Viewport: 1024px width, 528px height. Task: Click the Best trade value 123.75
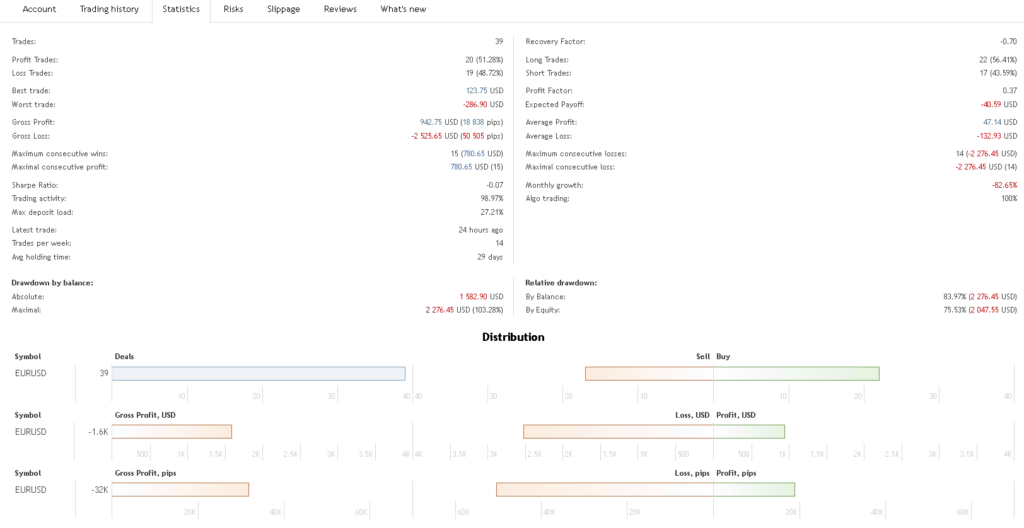click(x=476, y=91)
